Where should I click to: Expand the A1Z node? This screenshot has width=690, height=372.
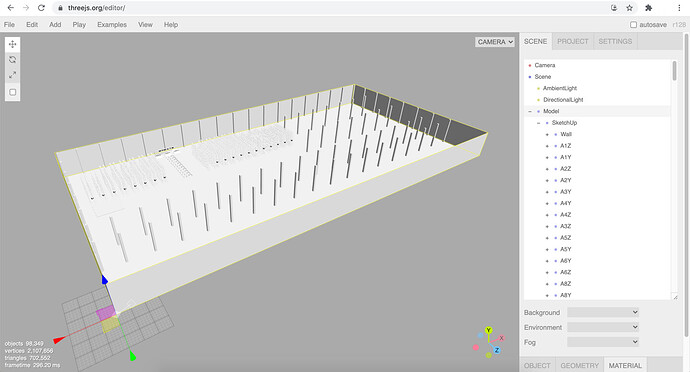(x=547, y=146)
